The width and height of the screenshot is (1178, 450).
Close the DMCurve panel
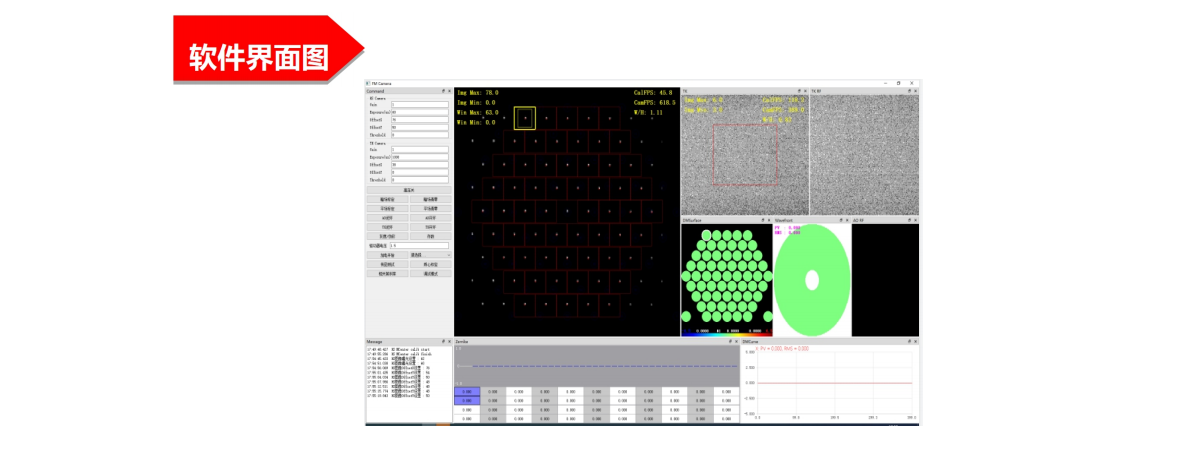(x=915, y=342)
